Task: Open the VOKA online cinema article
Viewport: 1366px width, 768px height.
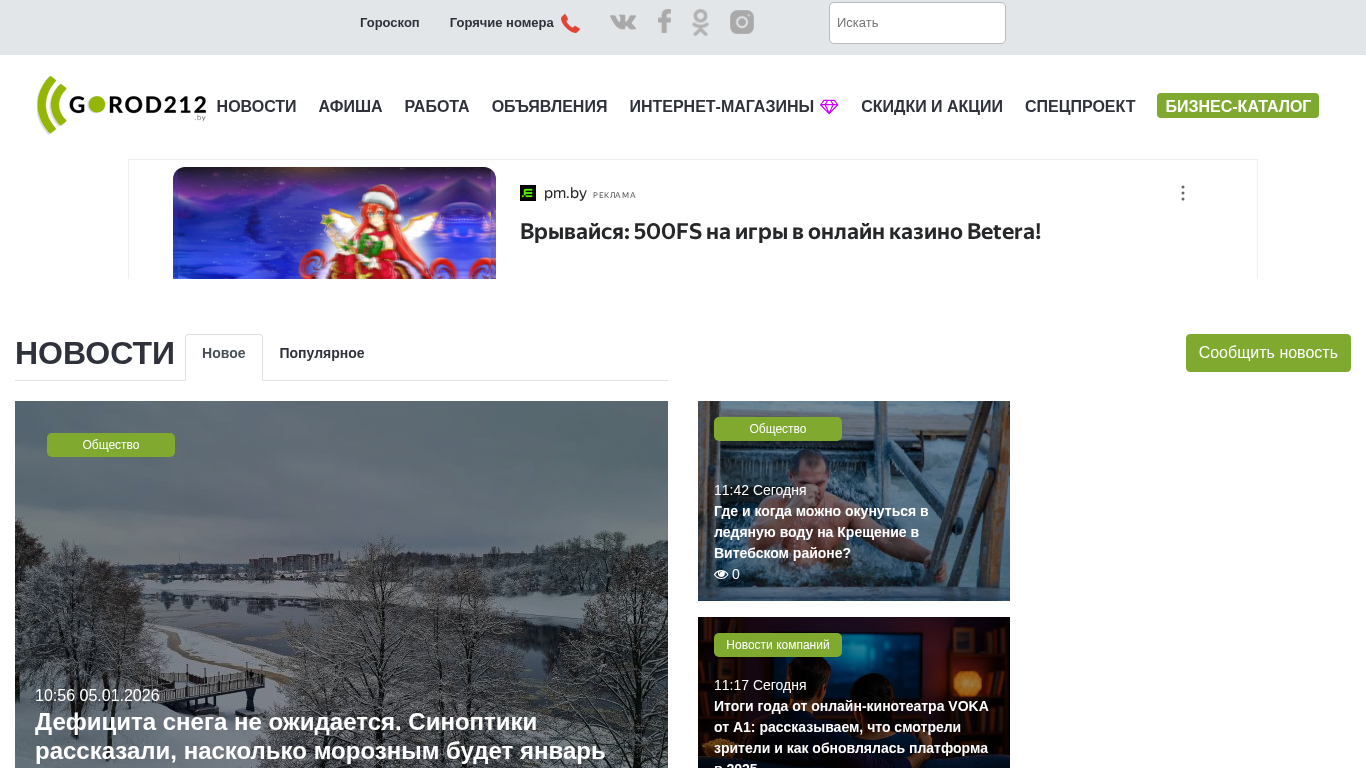Action: point(851,732)
